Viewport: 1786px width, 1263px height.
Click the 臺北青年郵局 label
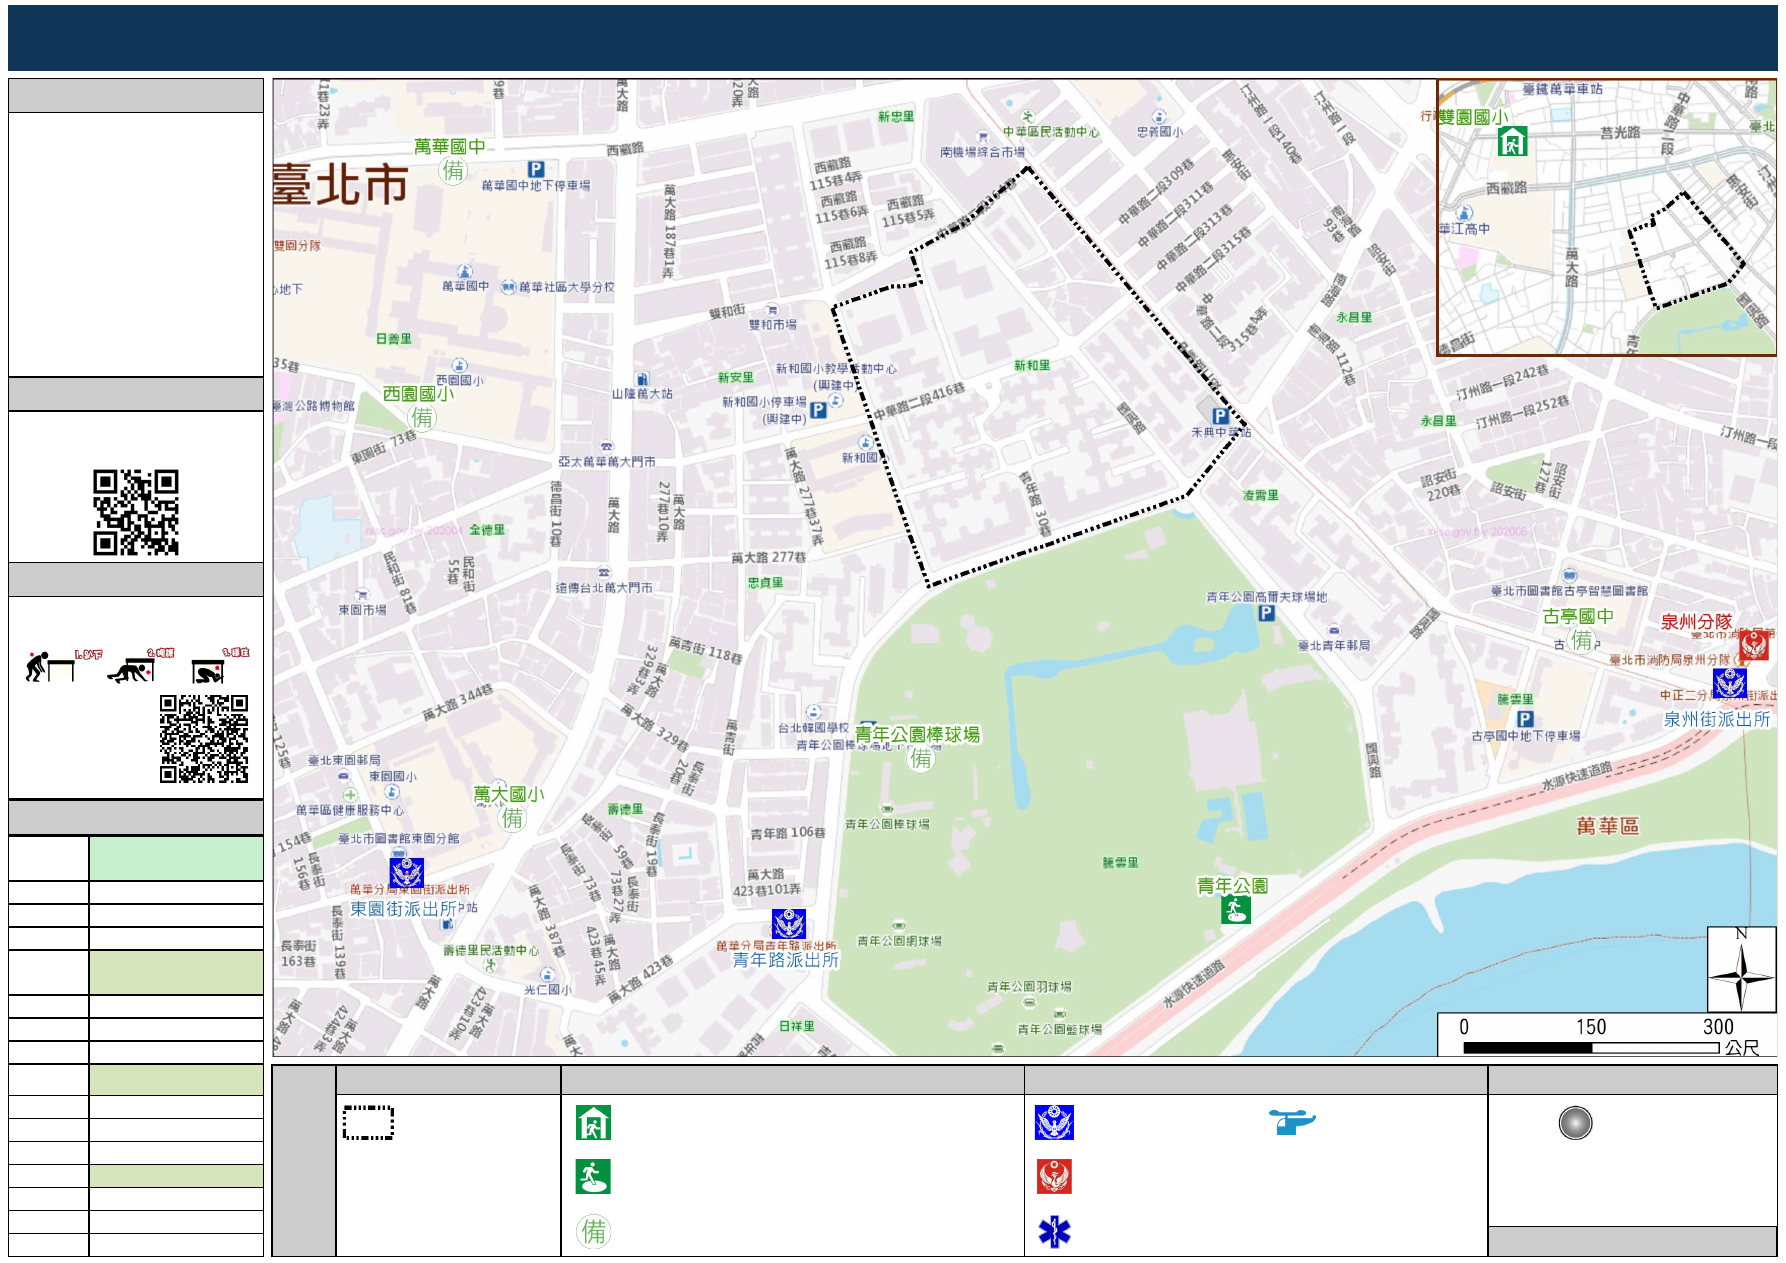[1334, 646]
